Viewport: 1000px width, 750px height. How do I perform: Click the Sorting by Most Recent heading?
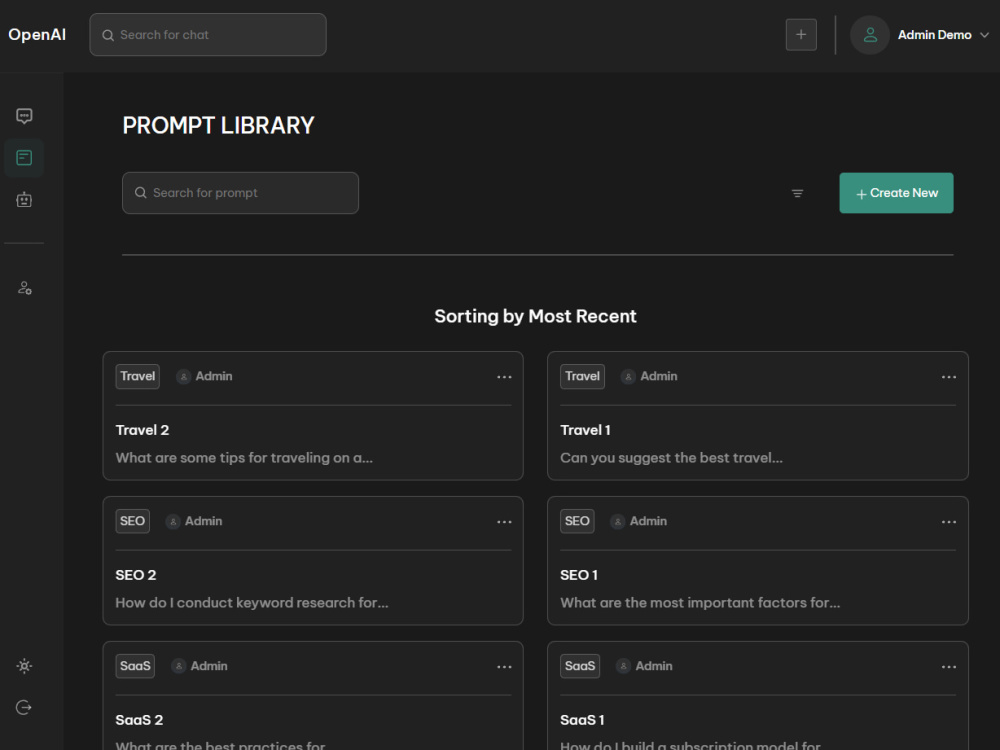(536, 316)
